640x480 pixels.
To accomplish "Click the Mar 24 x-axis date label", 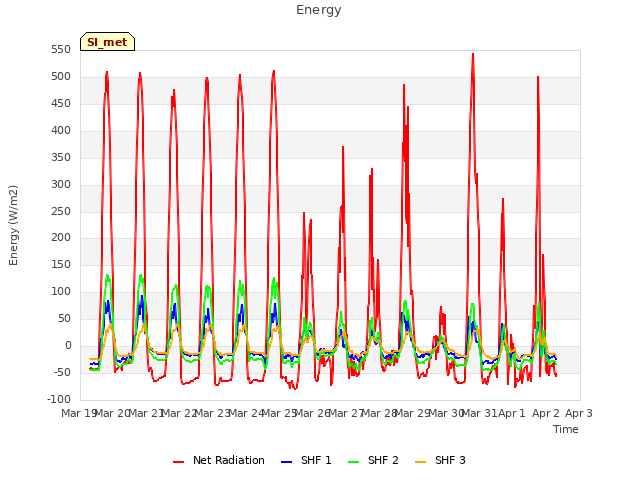I will (246, 413).
